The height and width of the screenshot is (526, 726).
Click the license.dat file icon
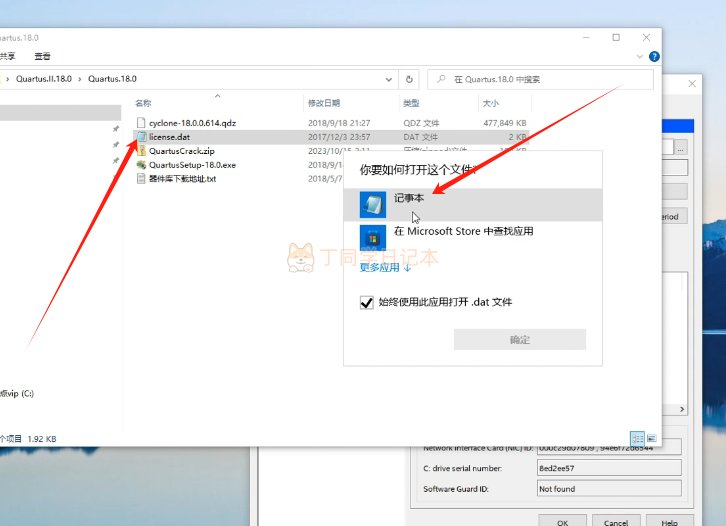click(x=141, y=137)
